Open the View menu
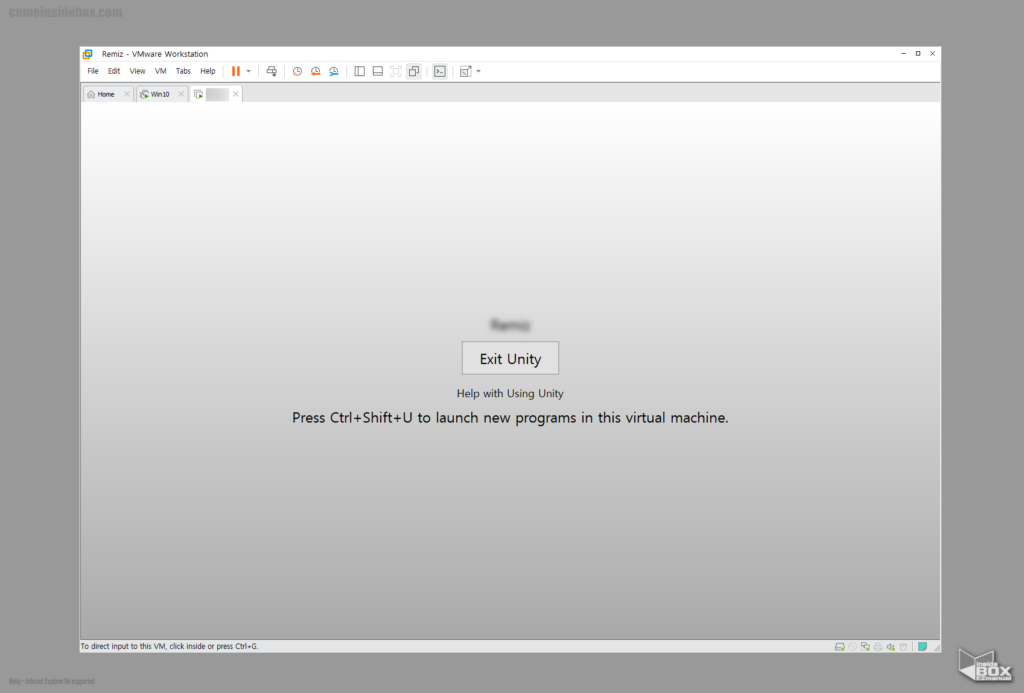 coord(137,71)
